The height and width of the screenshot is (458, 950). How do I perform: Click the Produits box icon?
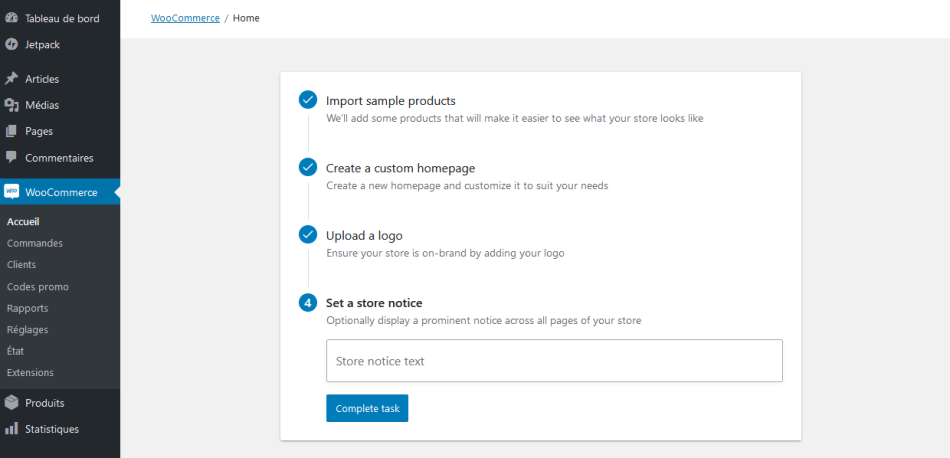[x=11, y=403]
